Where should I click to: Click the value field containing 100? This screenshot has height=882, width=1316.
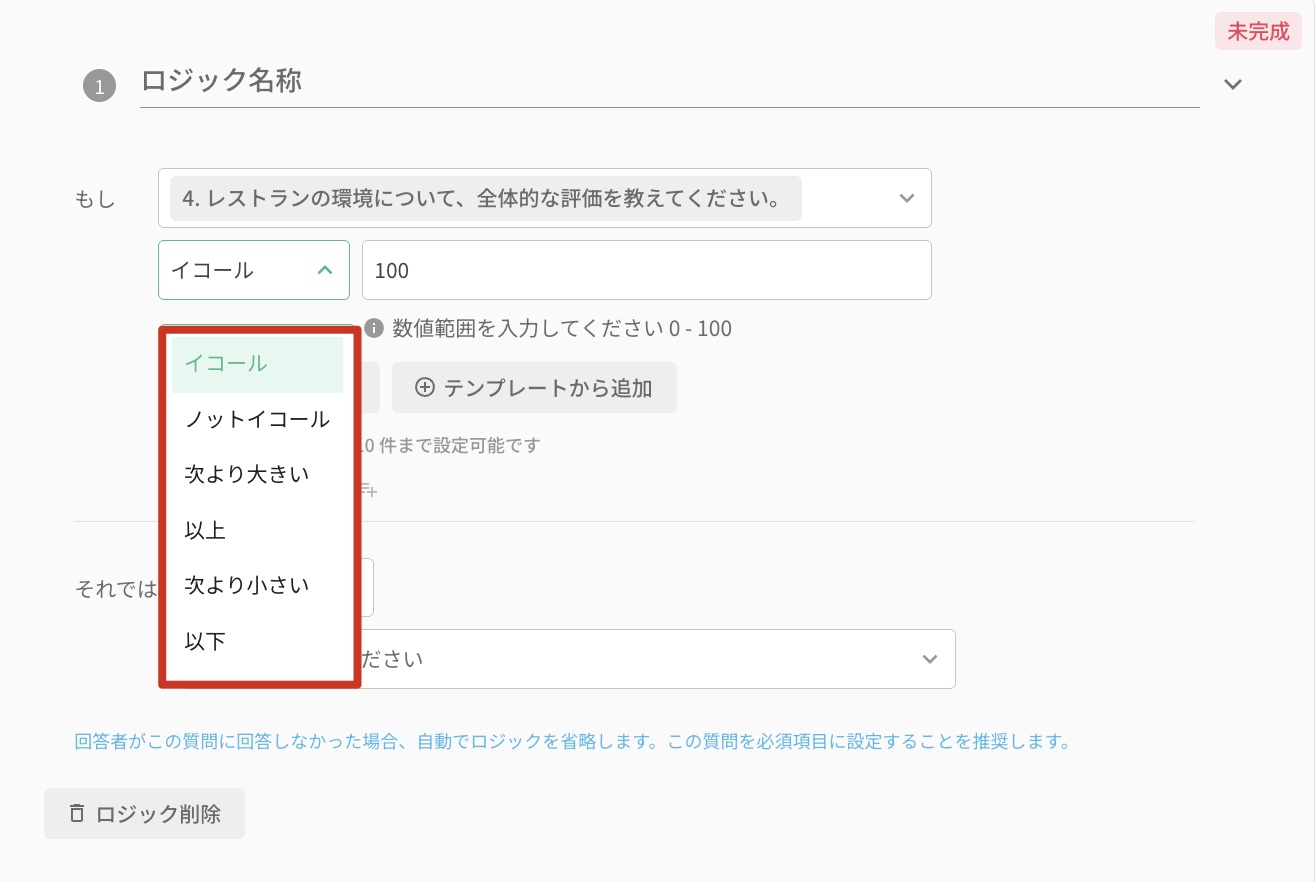point(647,270)
